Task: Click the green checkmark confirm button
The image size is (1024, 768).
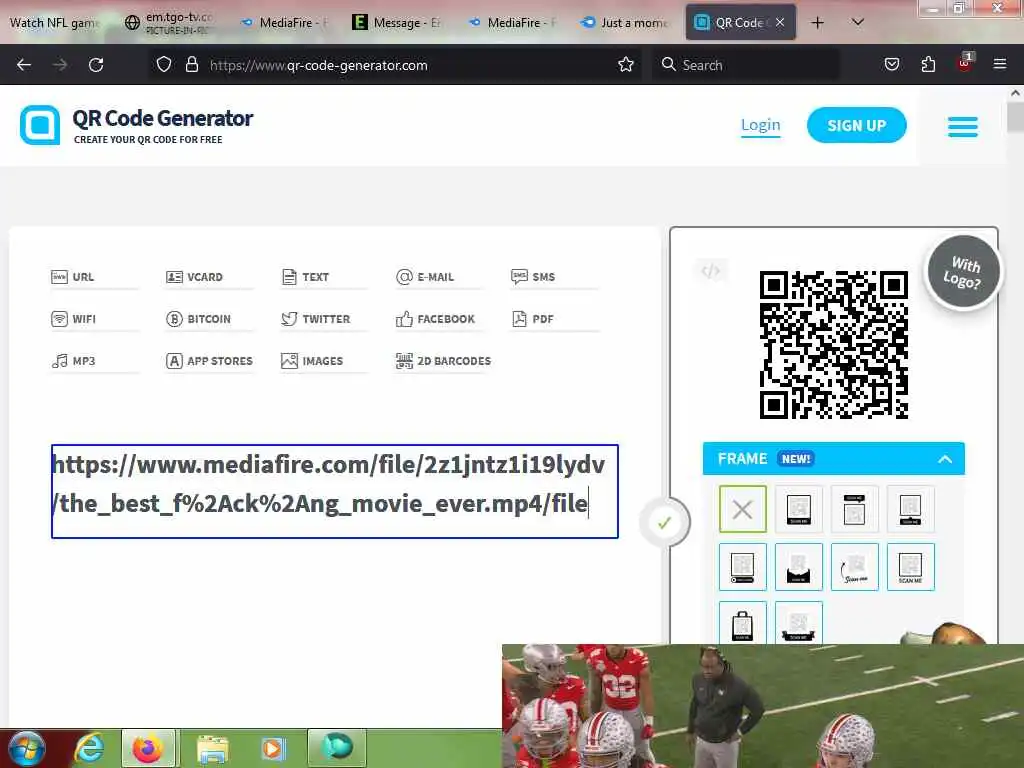Action: [x=664, y=523]
